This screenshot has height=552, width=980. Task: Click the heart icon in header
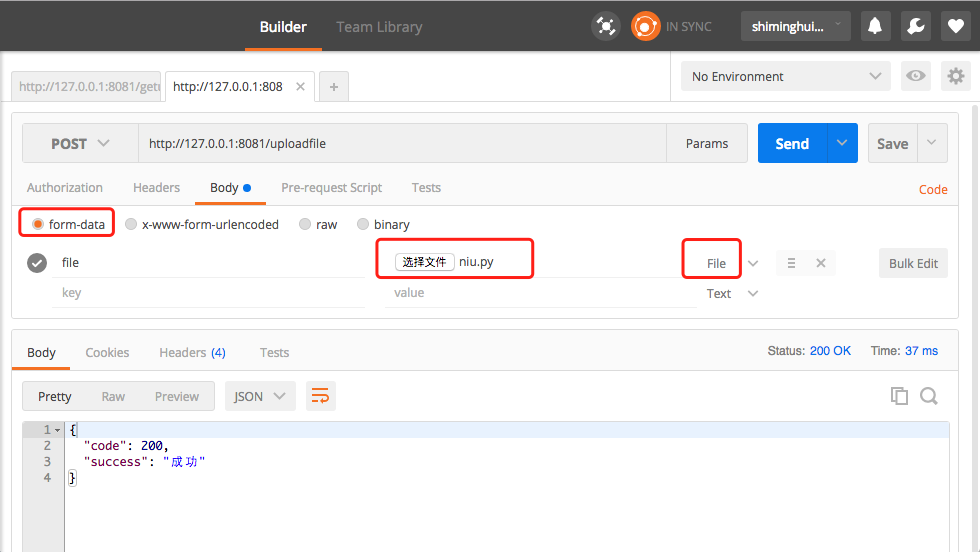tap(956, 26)
